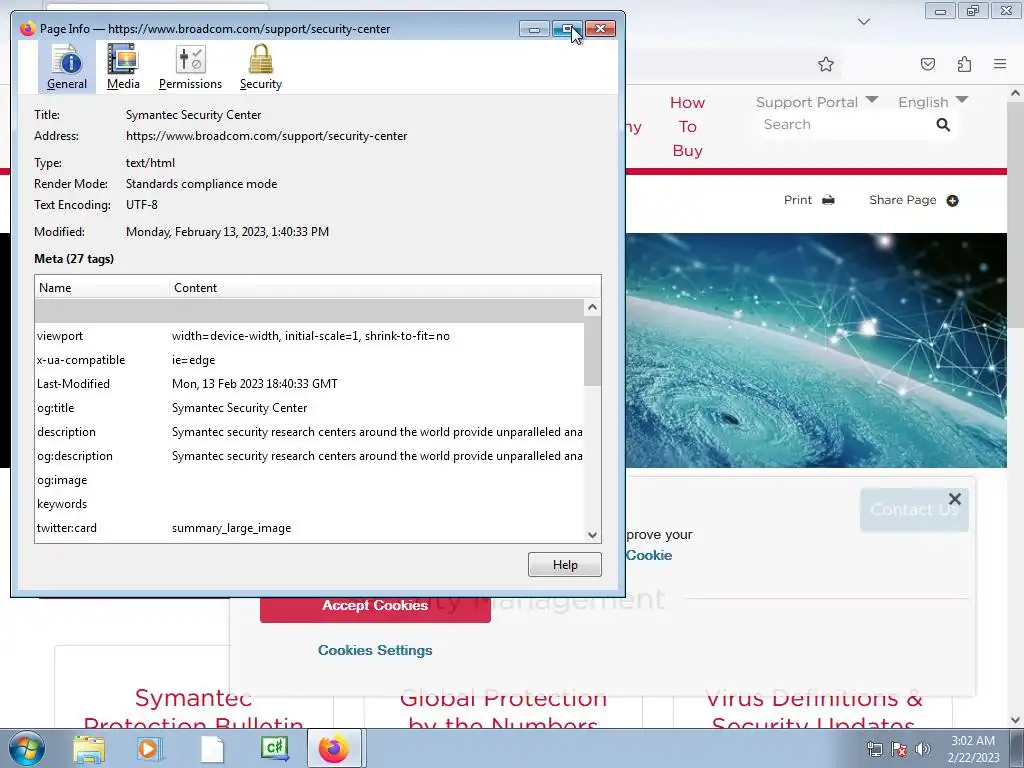Open Cookies Settings link
Viewport: 1024px width, 768px height.
(x=375, y=650)
